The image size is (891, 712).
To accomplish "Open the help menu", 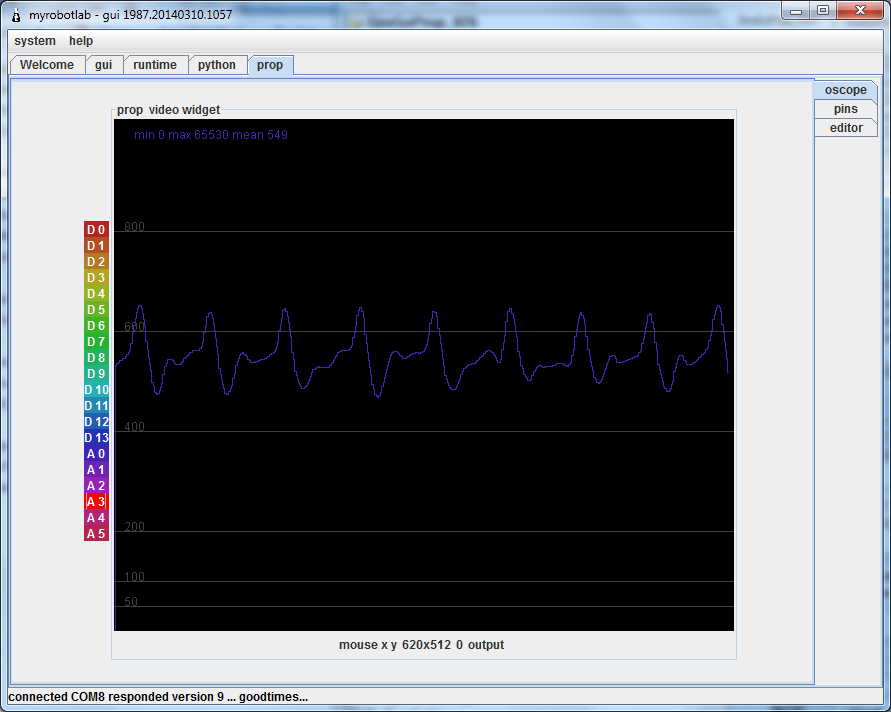I will [x=81, y=41].
